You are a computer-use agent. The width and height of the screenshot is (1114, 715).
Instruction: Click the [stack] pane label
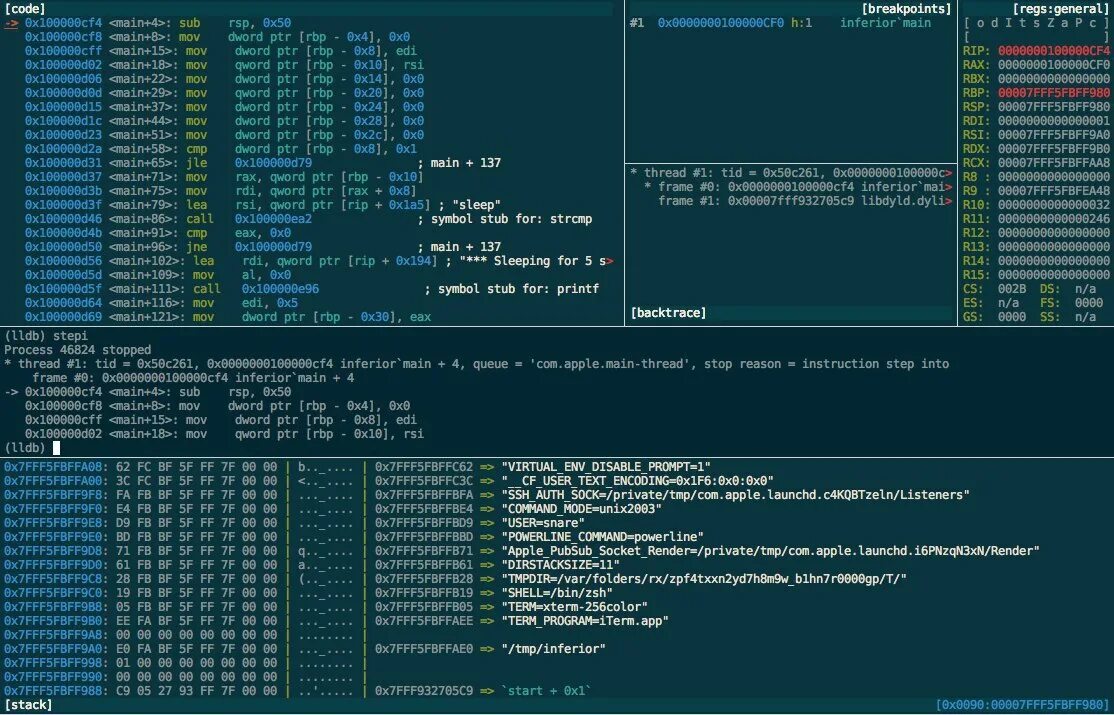coord(28,705)
